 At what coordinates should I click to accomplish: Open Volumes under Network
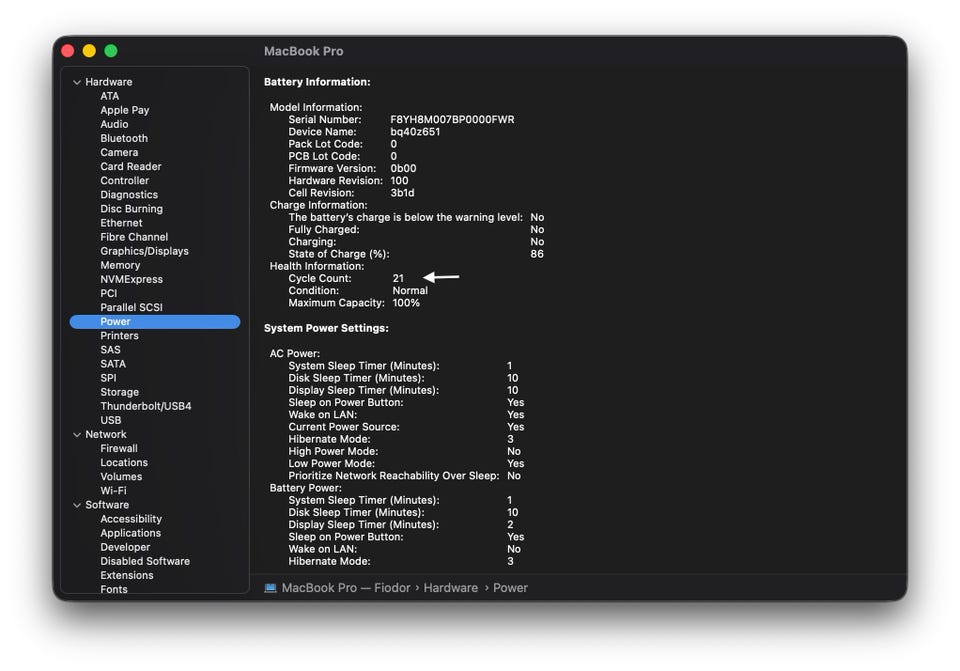121,476
